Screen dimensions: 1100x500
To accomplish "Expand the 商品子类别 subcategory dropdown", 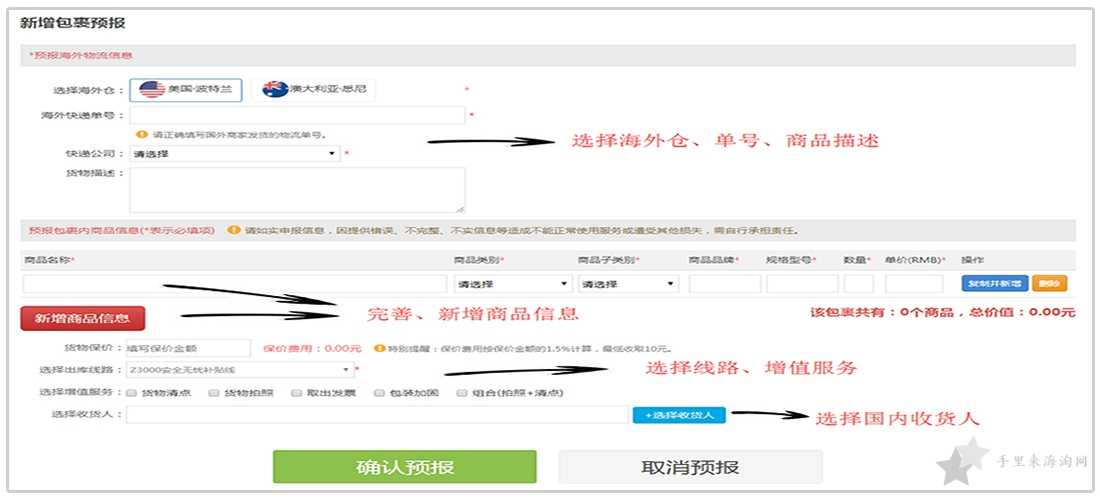I will pyautogui.click(x=629, y=284).
